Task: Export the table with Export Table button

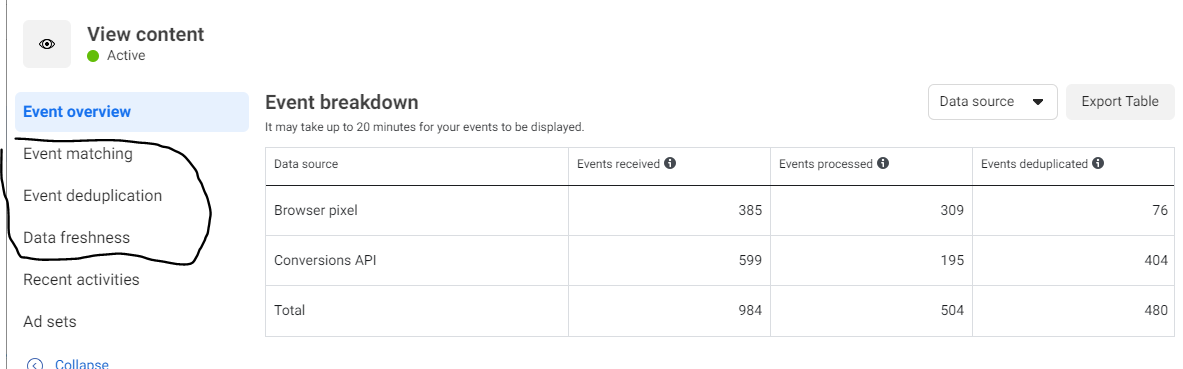Action: pyautogui.click(x=1120, y=102)
